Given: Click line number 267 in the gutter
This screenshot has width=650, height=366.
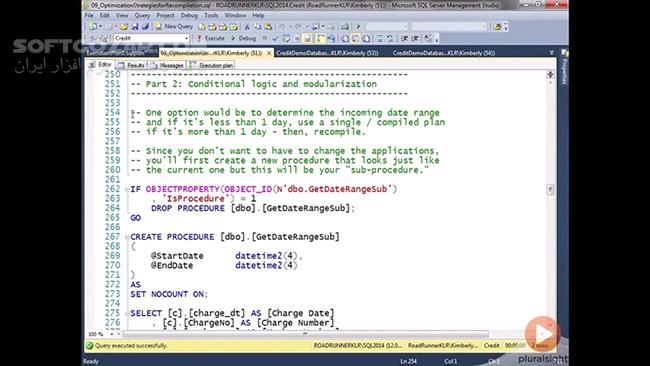Looking at the screenshot, I should pos(112,237).
